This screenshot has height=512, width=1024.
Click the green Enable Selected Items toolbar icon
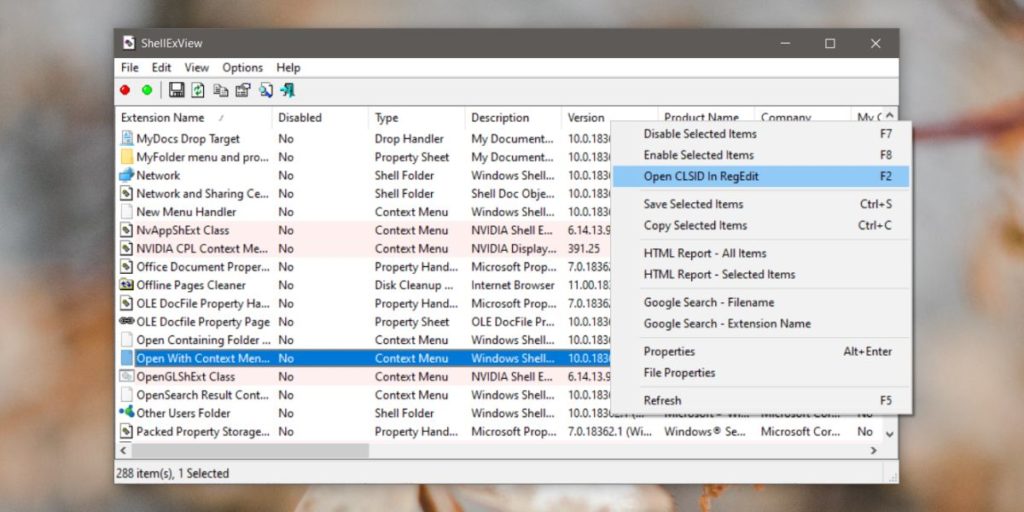147,90
